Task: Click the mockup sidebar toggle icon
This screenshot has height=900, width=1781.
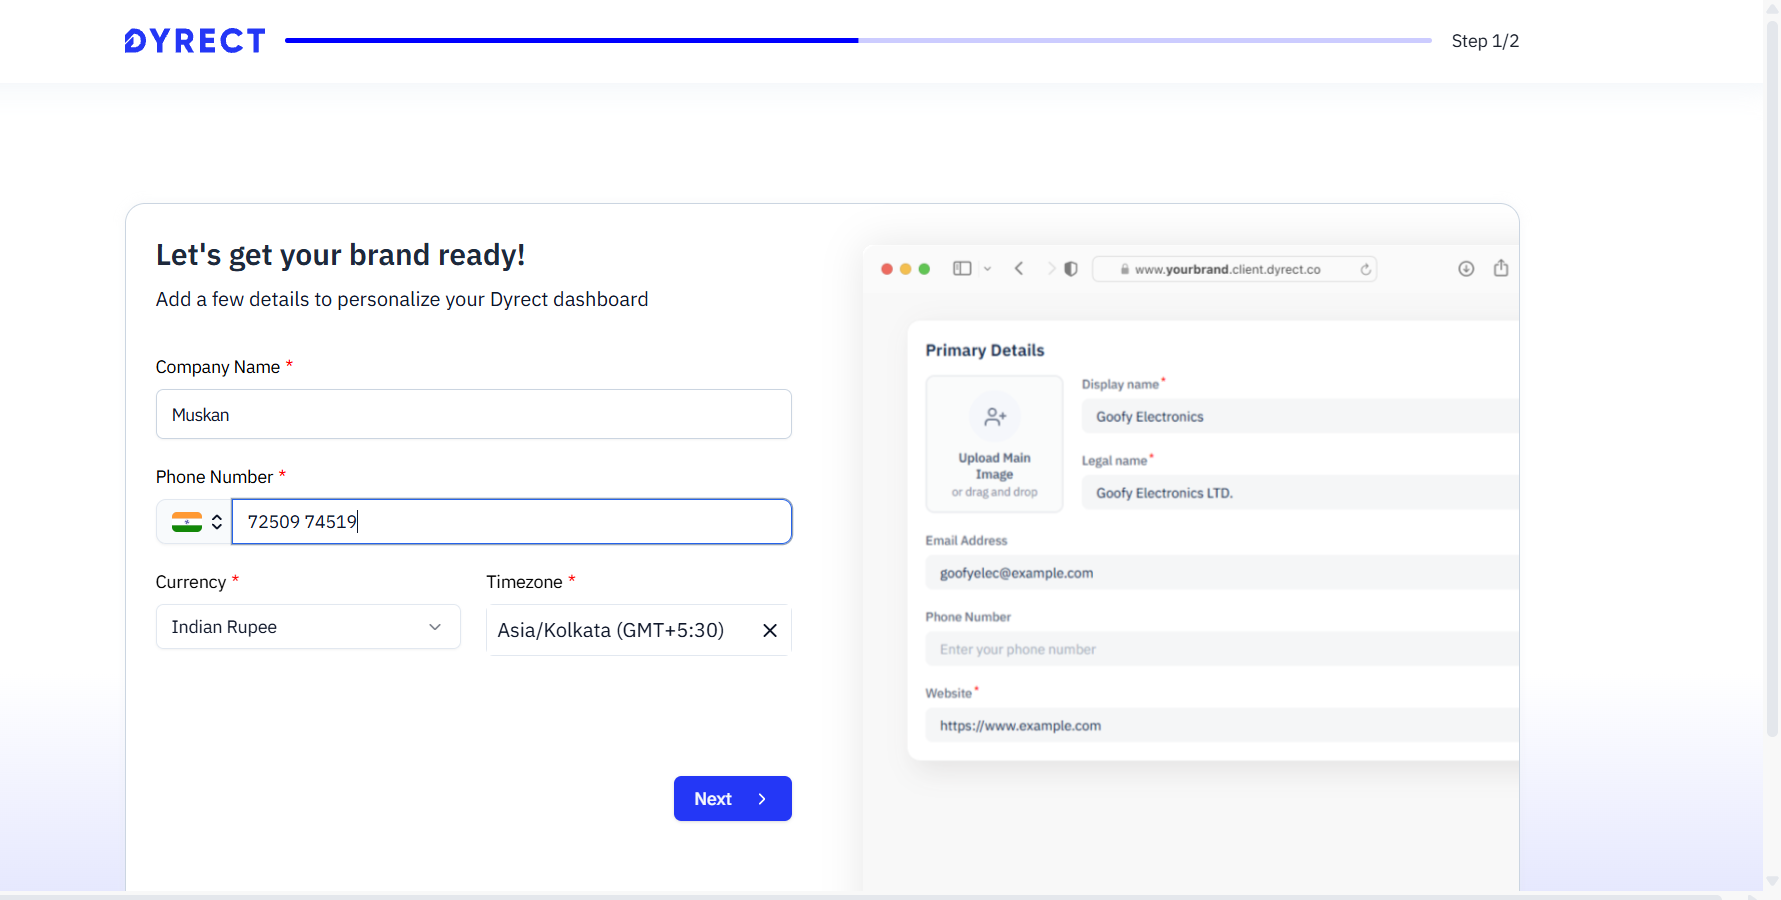Action: (x=962, y=269)
